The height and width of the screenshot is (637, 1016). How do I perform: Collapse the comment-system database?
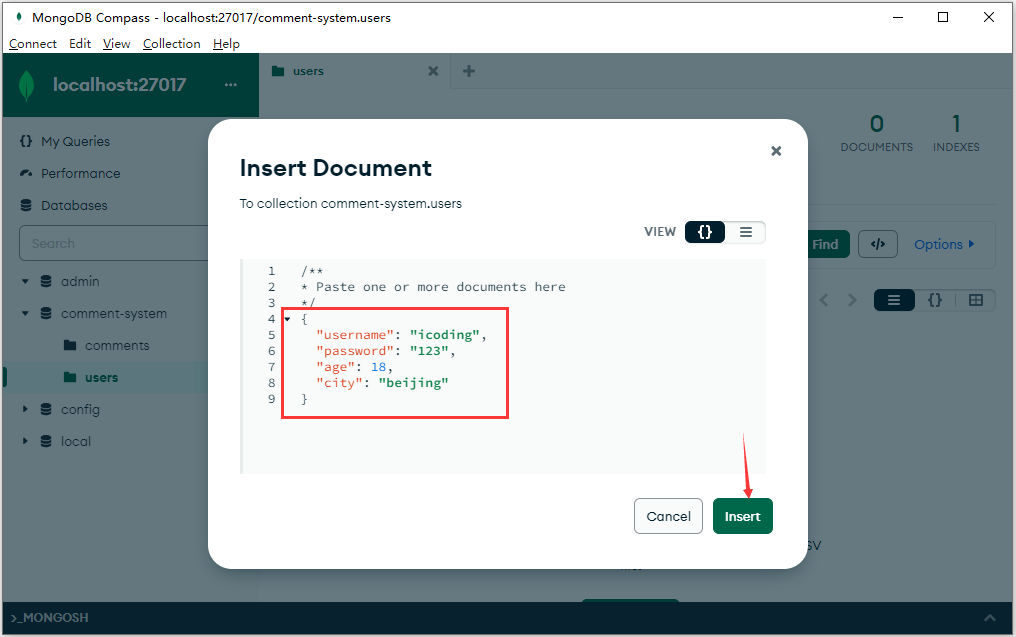point(26,313)
